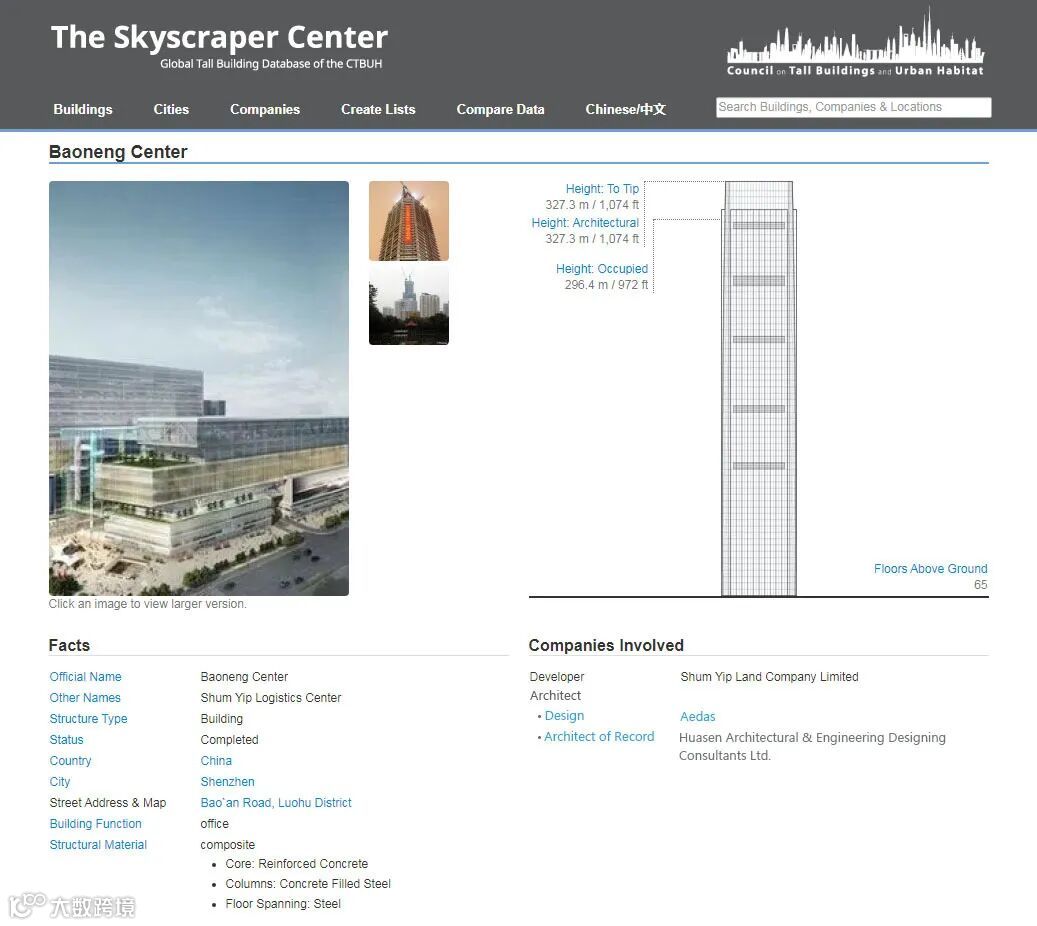The width and height of the screenshot is (1037, 926).
Task: Open the orange construction tower thumbnail
Action: (409, 220)
